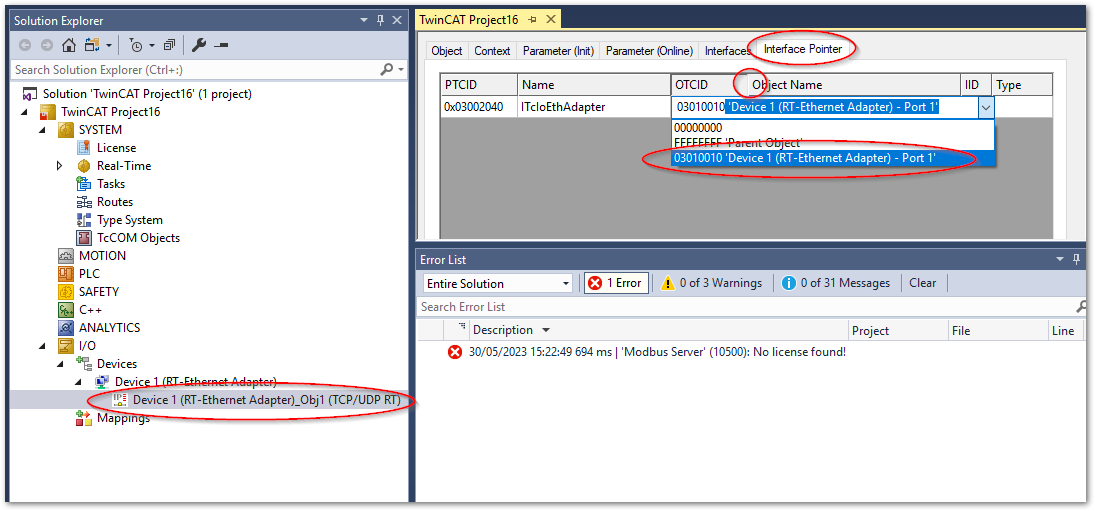Viewport: 1095px width, 511px height.
Task: Close the TwinCAT Project16 document tab
Action: click(550, 20)
